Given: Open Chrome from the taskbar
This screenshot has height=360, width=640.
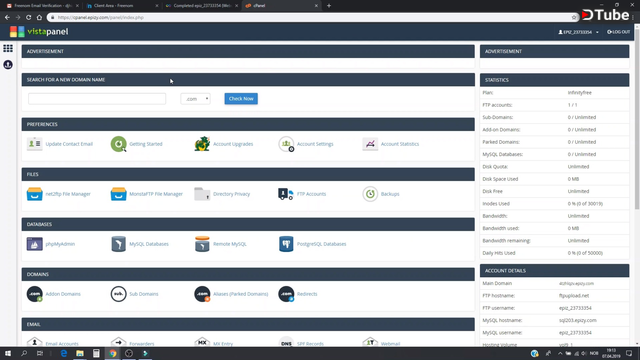Looking at the screenshot, I should click(113, 353).
